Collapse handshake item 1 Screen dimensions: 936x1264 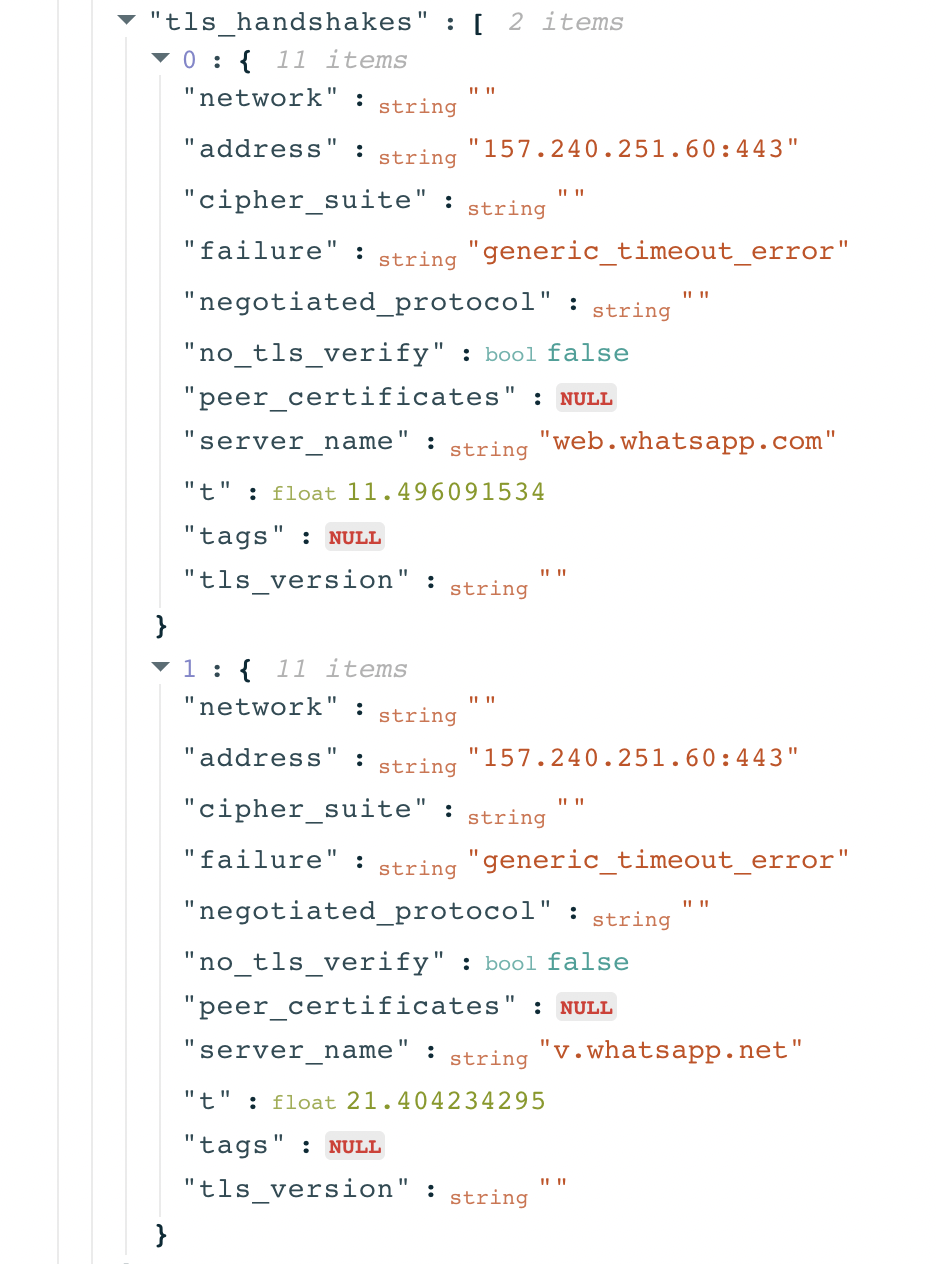pyautogui.click(x=160, y=667)
